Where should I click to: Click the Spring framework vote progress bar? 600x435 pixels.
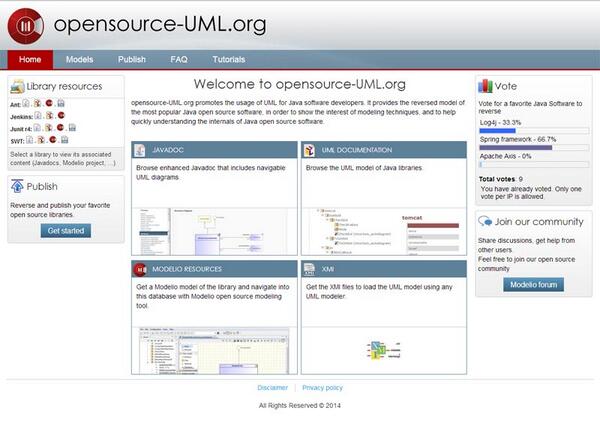point(534,148)
